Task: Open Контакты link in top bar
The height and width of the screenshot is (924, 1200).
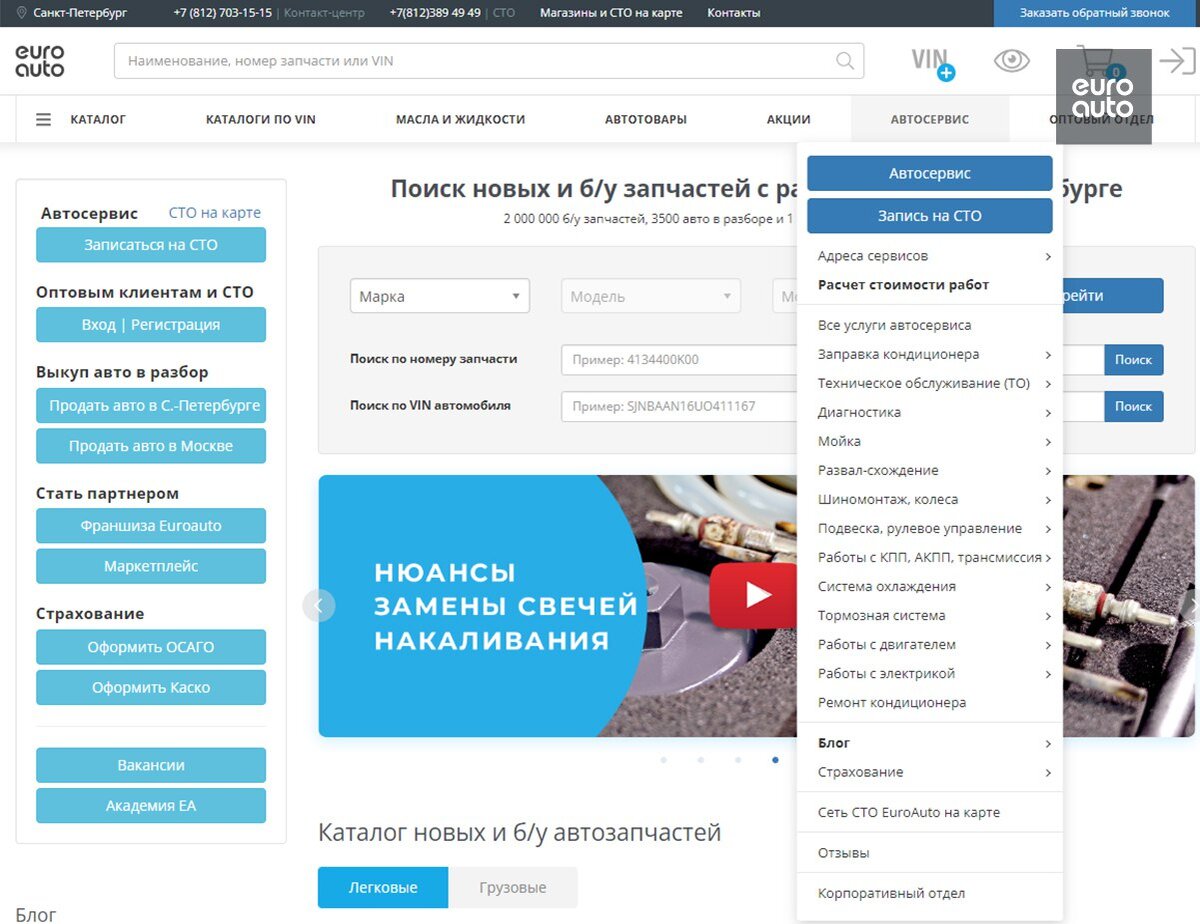Action: [734, 13]
